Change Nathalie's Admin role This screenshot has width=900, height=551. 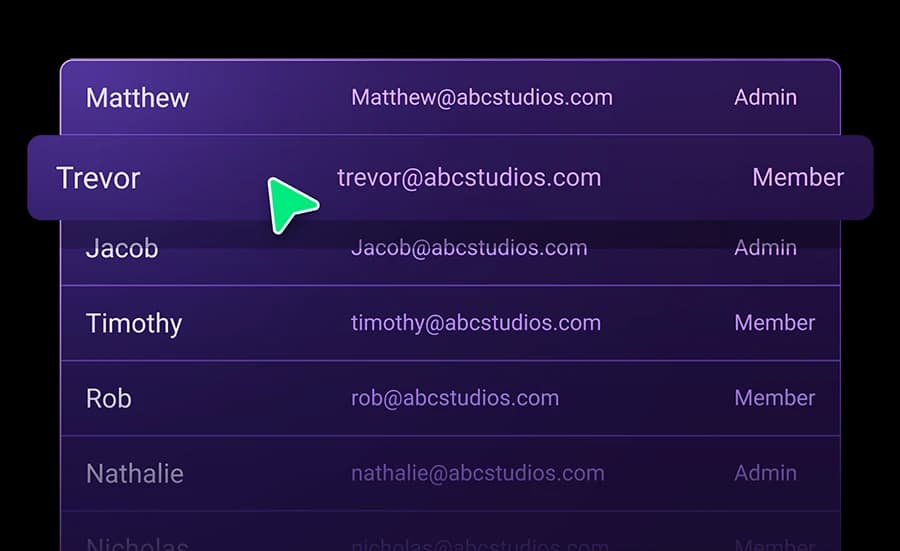coord(765,474)
